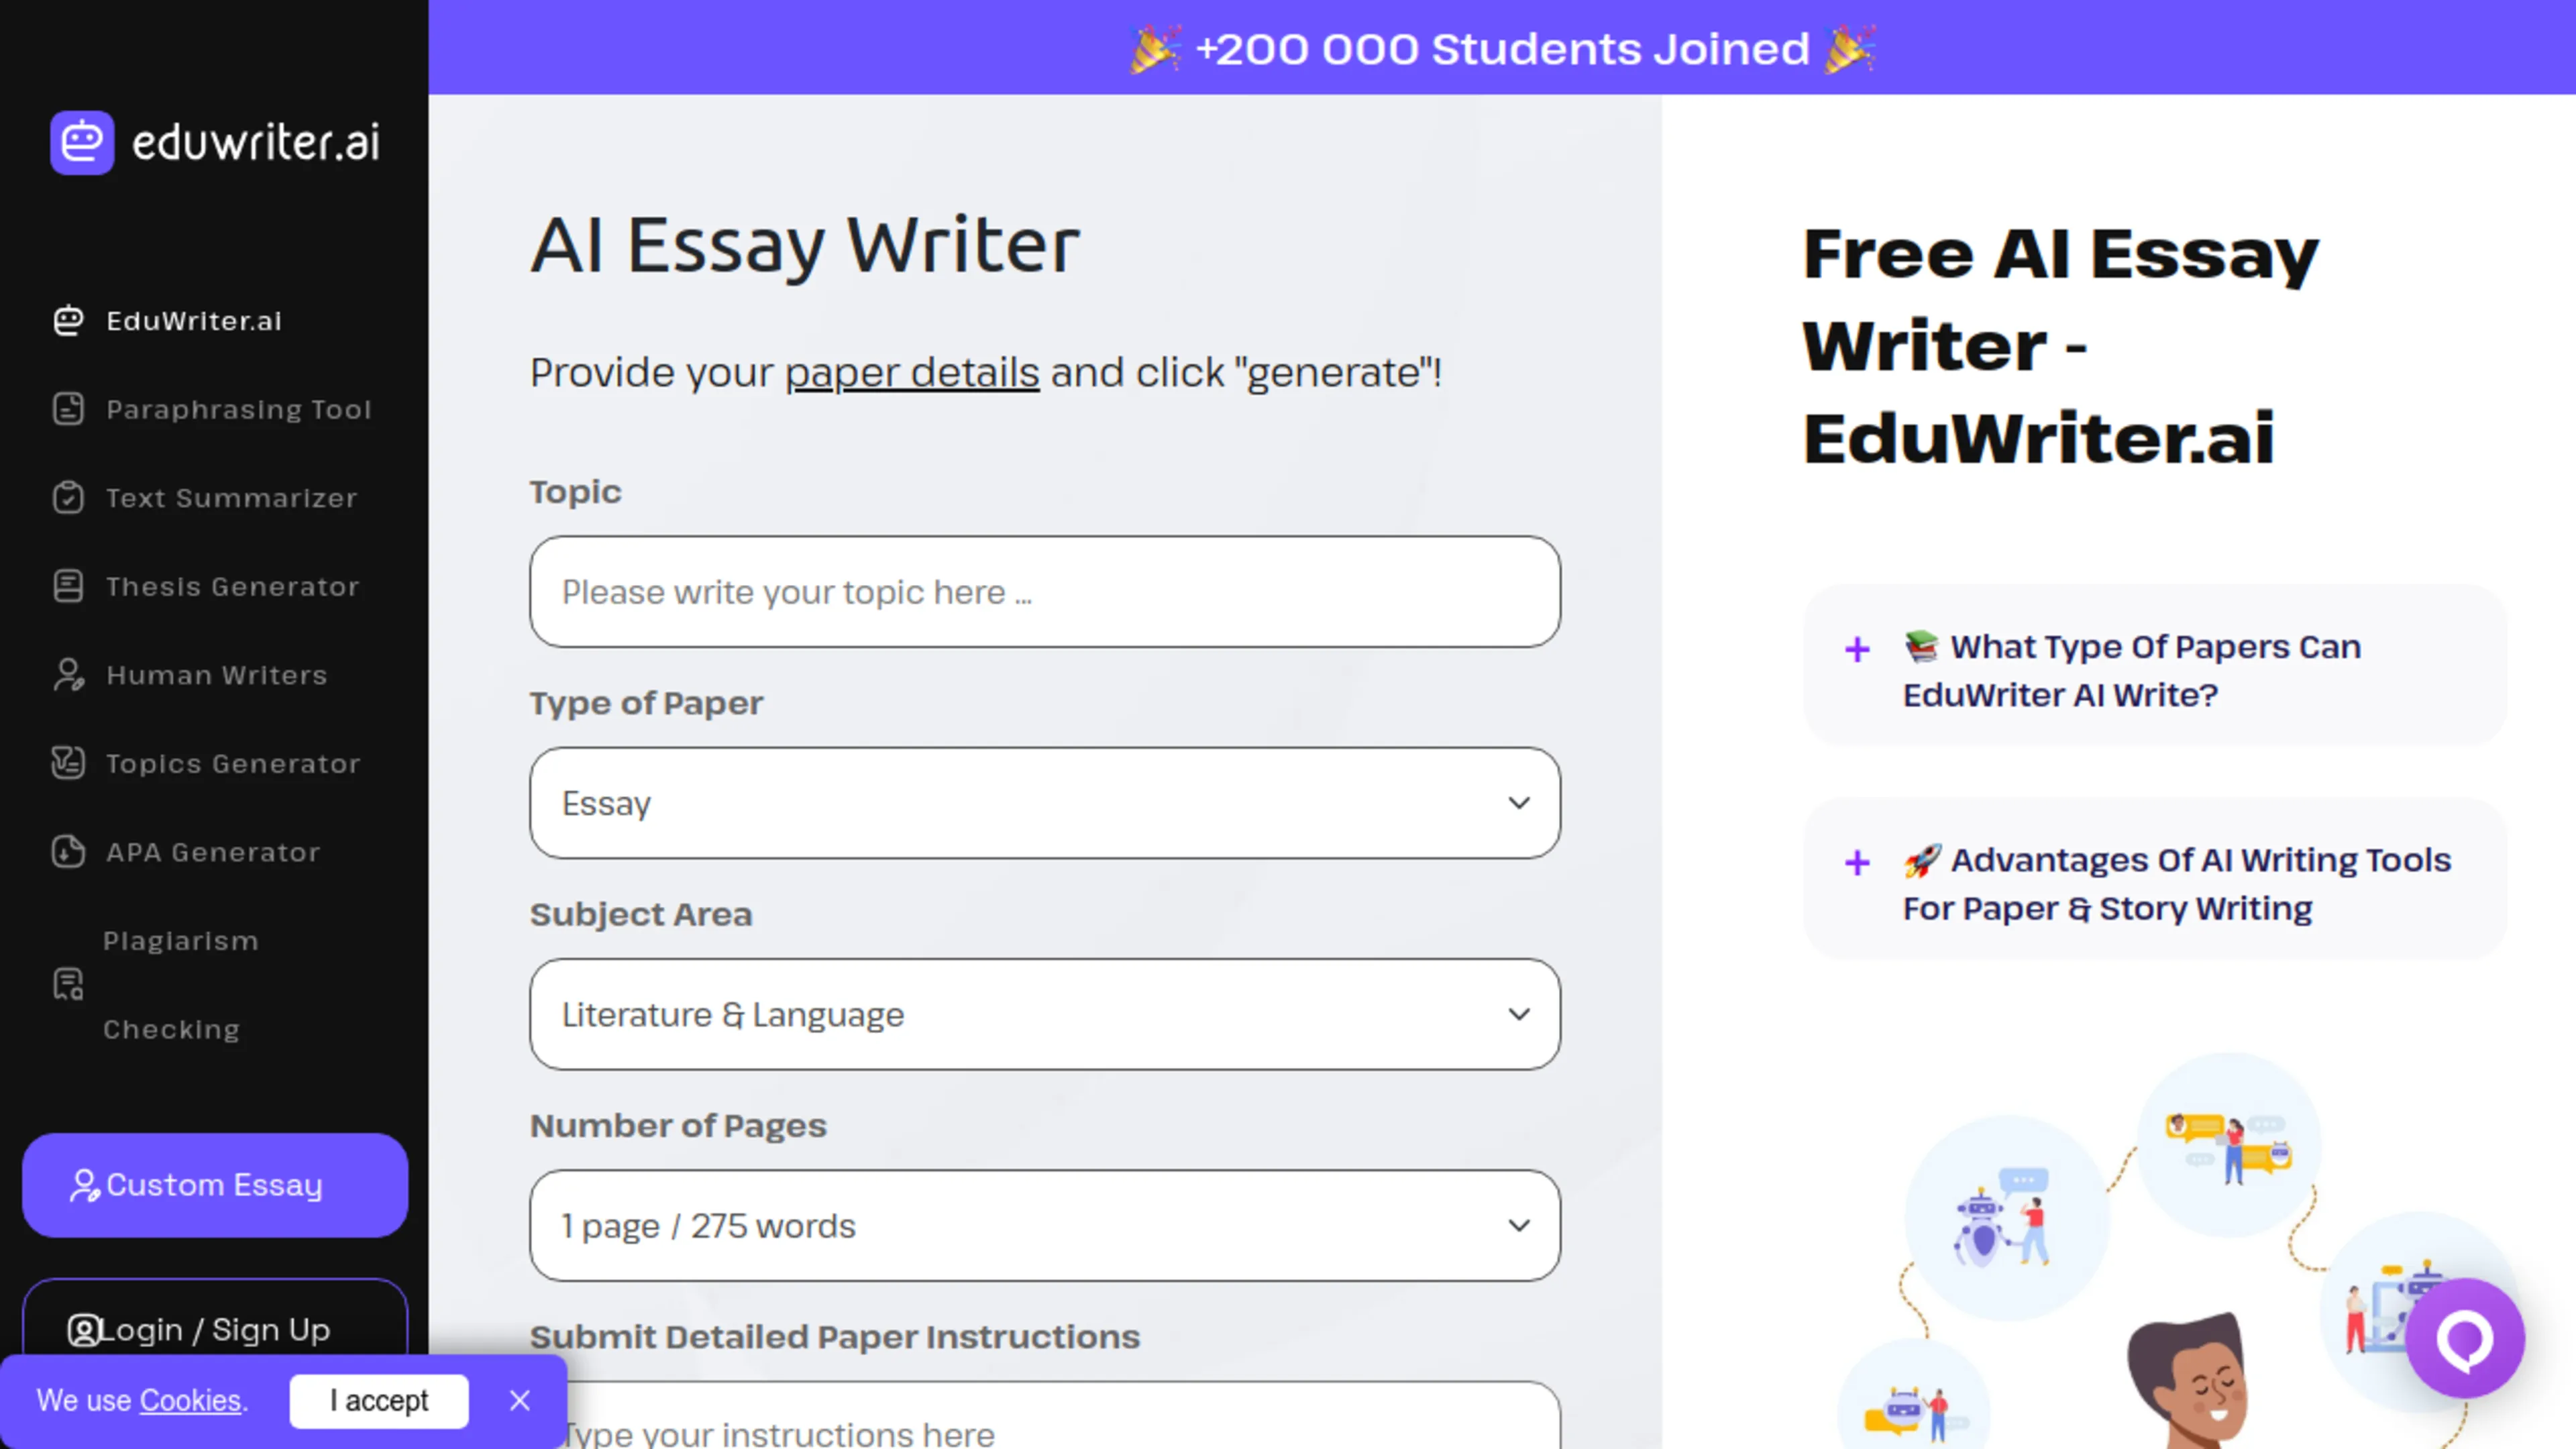2576x1449 pixels.
Task: Click the Topics Generator sidebar icon
Action: [68, 763]
